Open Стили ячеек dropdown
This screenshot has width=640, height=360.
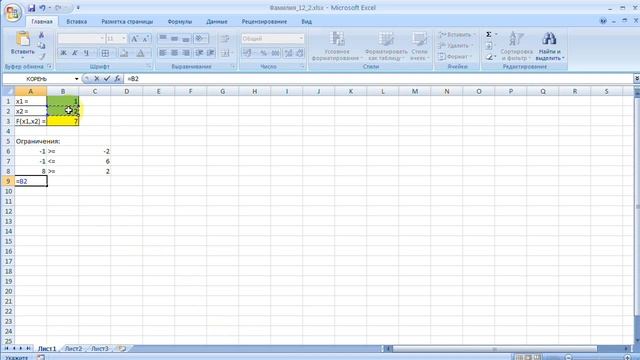[x=419, y=47]
